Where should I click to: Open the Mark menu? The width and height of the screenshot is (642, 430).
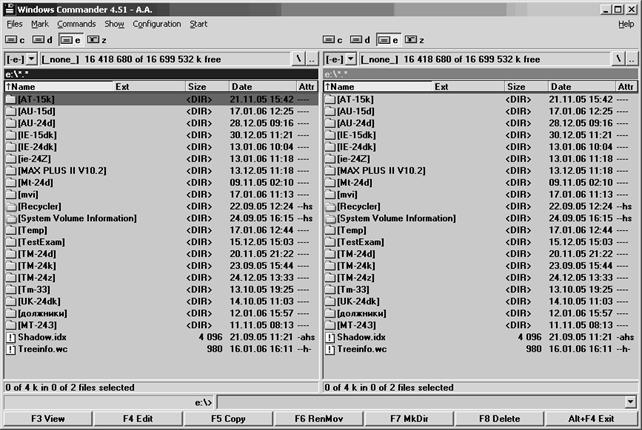pos(40,24)
